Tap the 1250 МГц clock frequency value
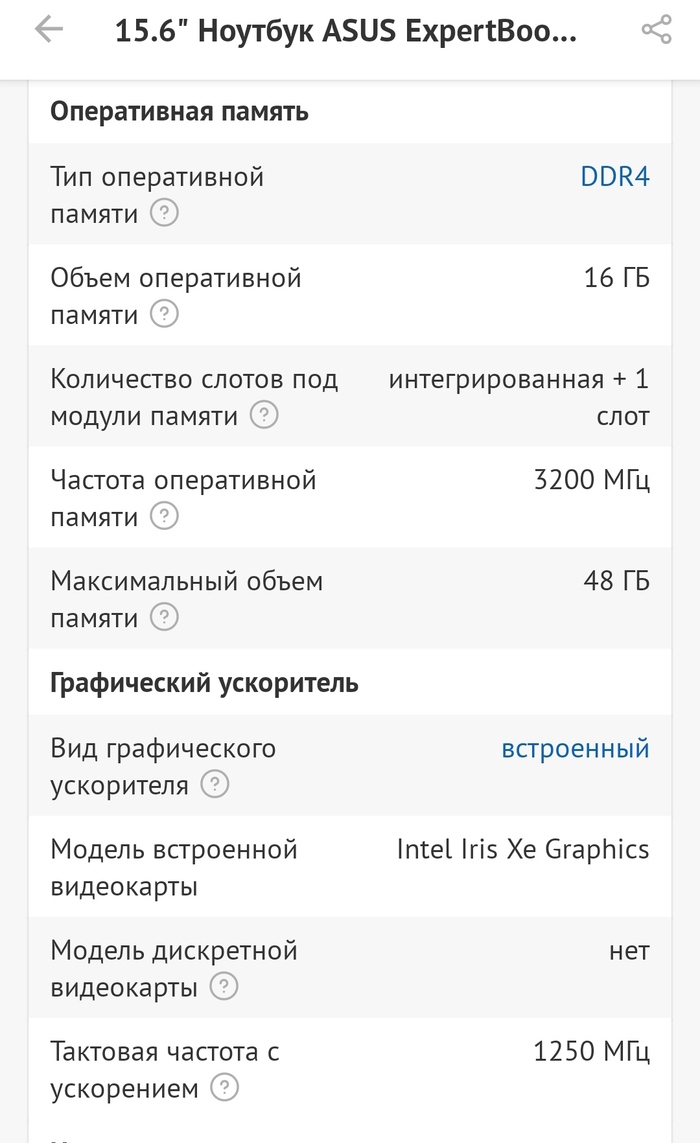The image size is (700, 1143). pyautogui.click(x=592, y=1051)
